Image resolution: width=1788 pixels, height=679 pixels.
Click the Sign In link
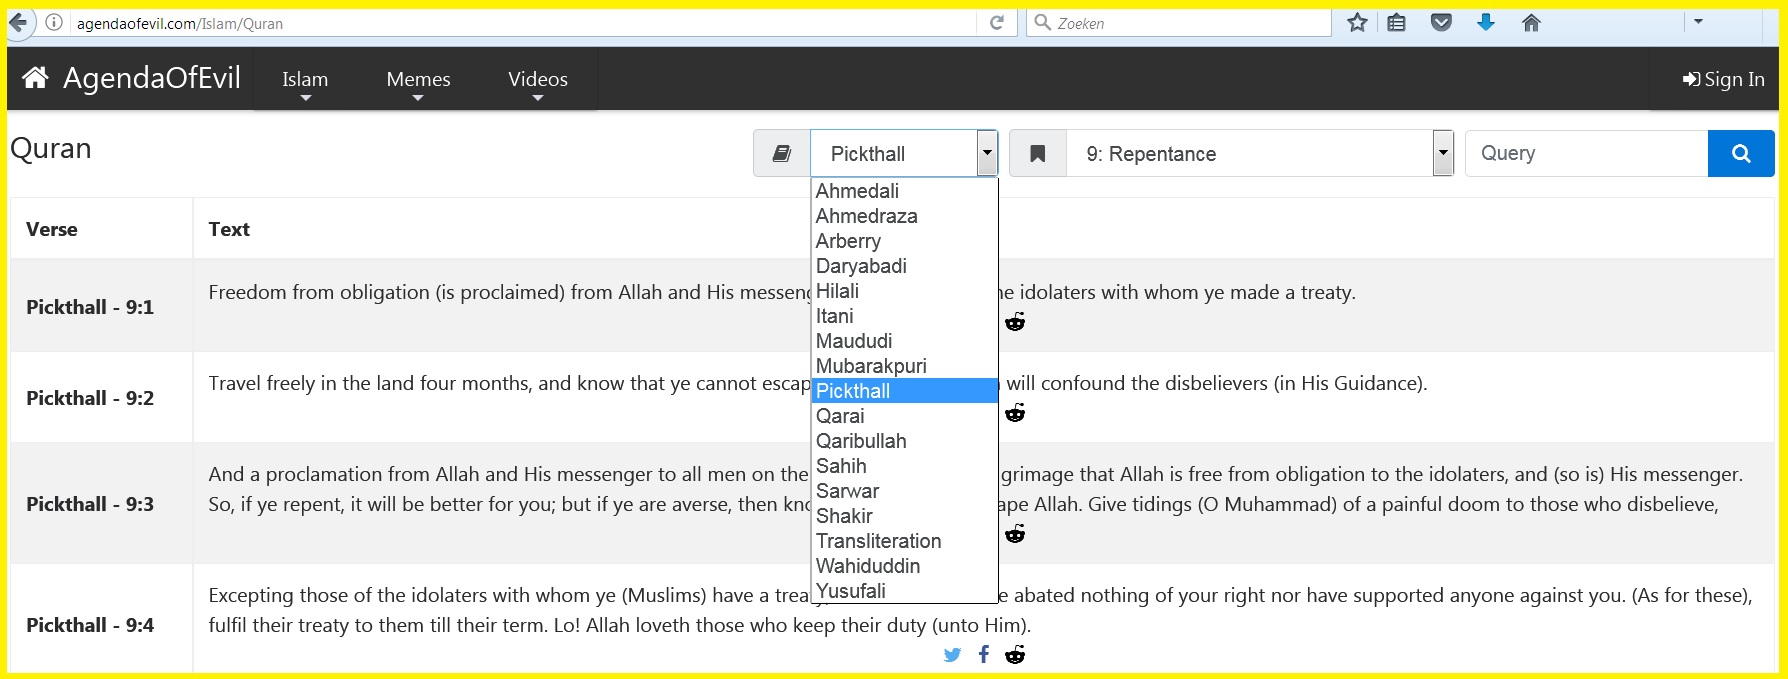click(1723, 79)
